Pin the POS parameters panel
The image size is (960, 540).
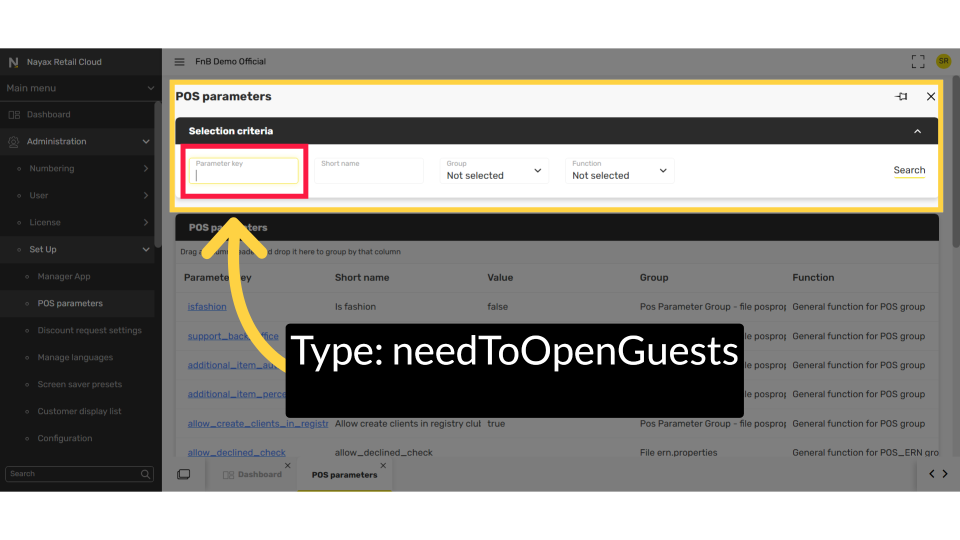(x=902, y=97)
